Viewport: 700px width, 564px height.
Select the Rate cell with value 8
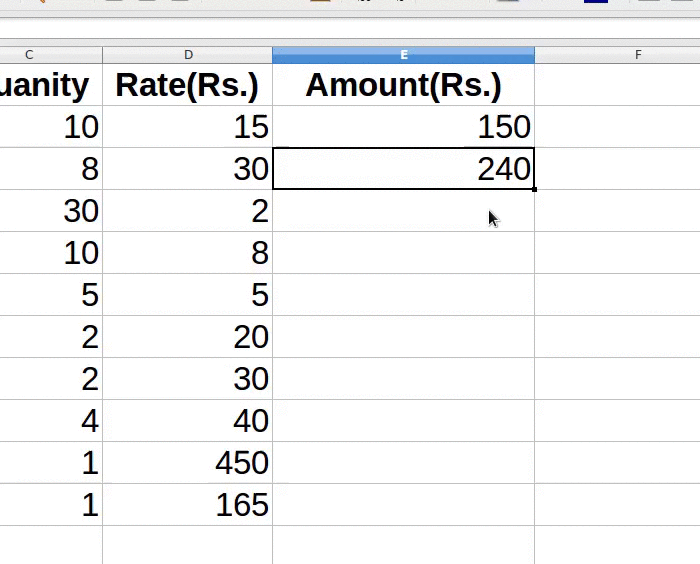coord(187,253)
